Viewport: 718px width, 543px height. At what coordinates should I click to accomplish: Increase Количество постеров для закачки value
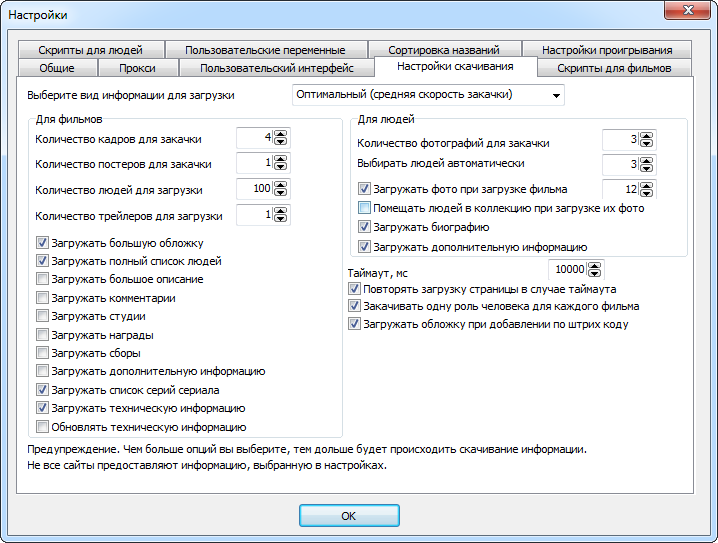pos(281,159)
